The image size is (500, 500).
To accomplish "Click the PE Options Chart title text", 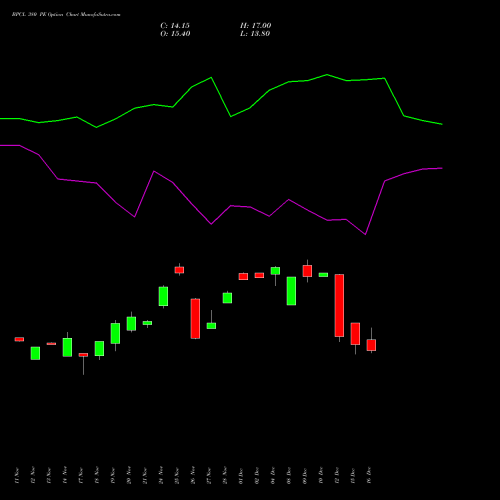I will click(x=66, y=15).
